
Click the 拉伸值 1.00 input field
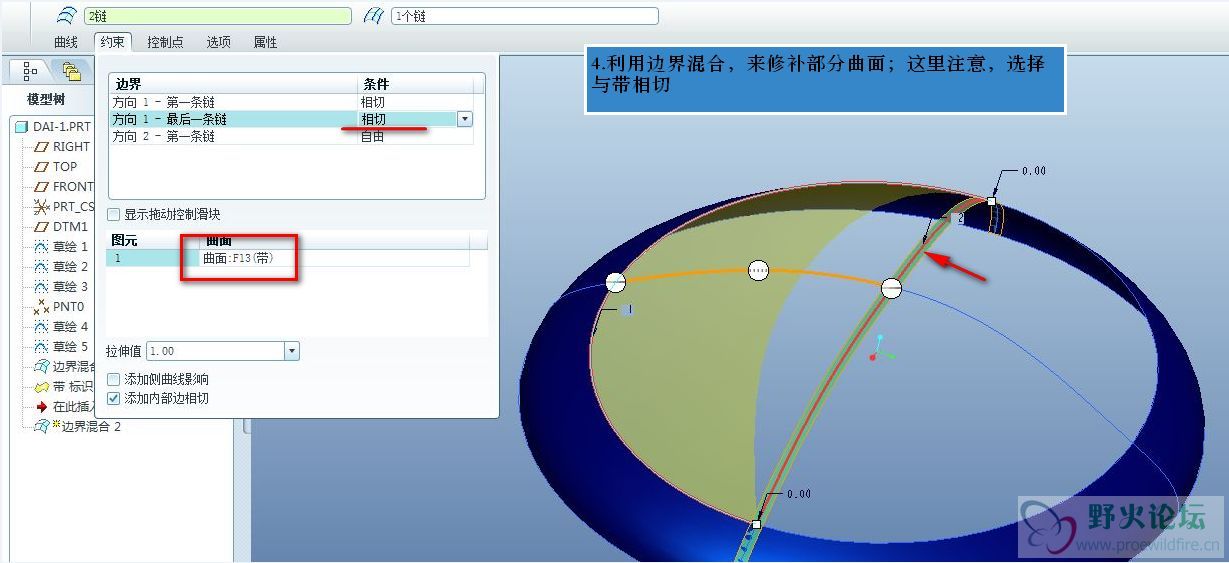coord(215,351)
